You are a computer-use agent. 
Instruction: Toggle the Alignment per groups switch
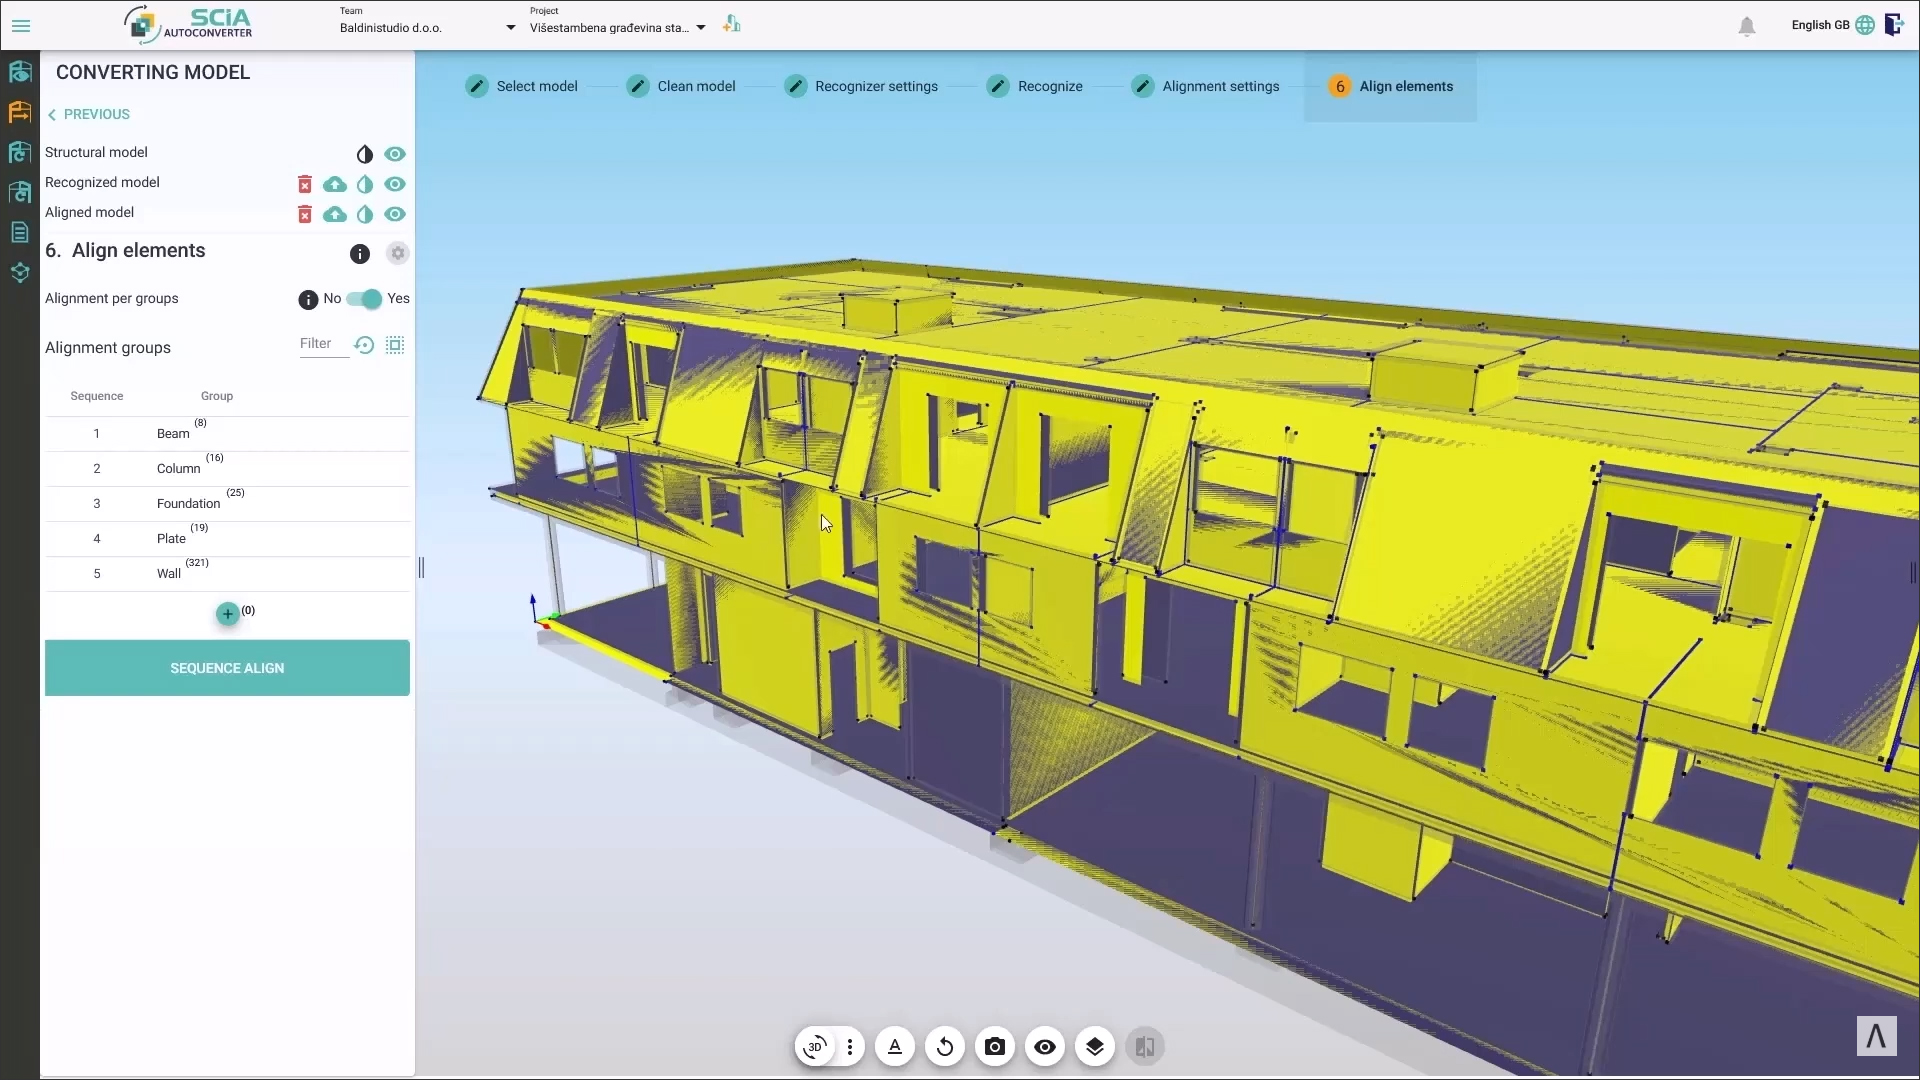point(365,299)
